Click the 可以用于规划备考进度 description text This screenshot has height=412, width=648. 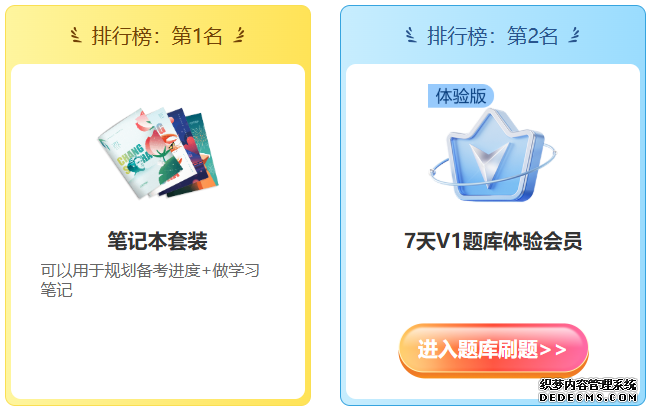120,271
